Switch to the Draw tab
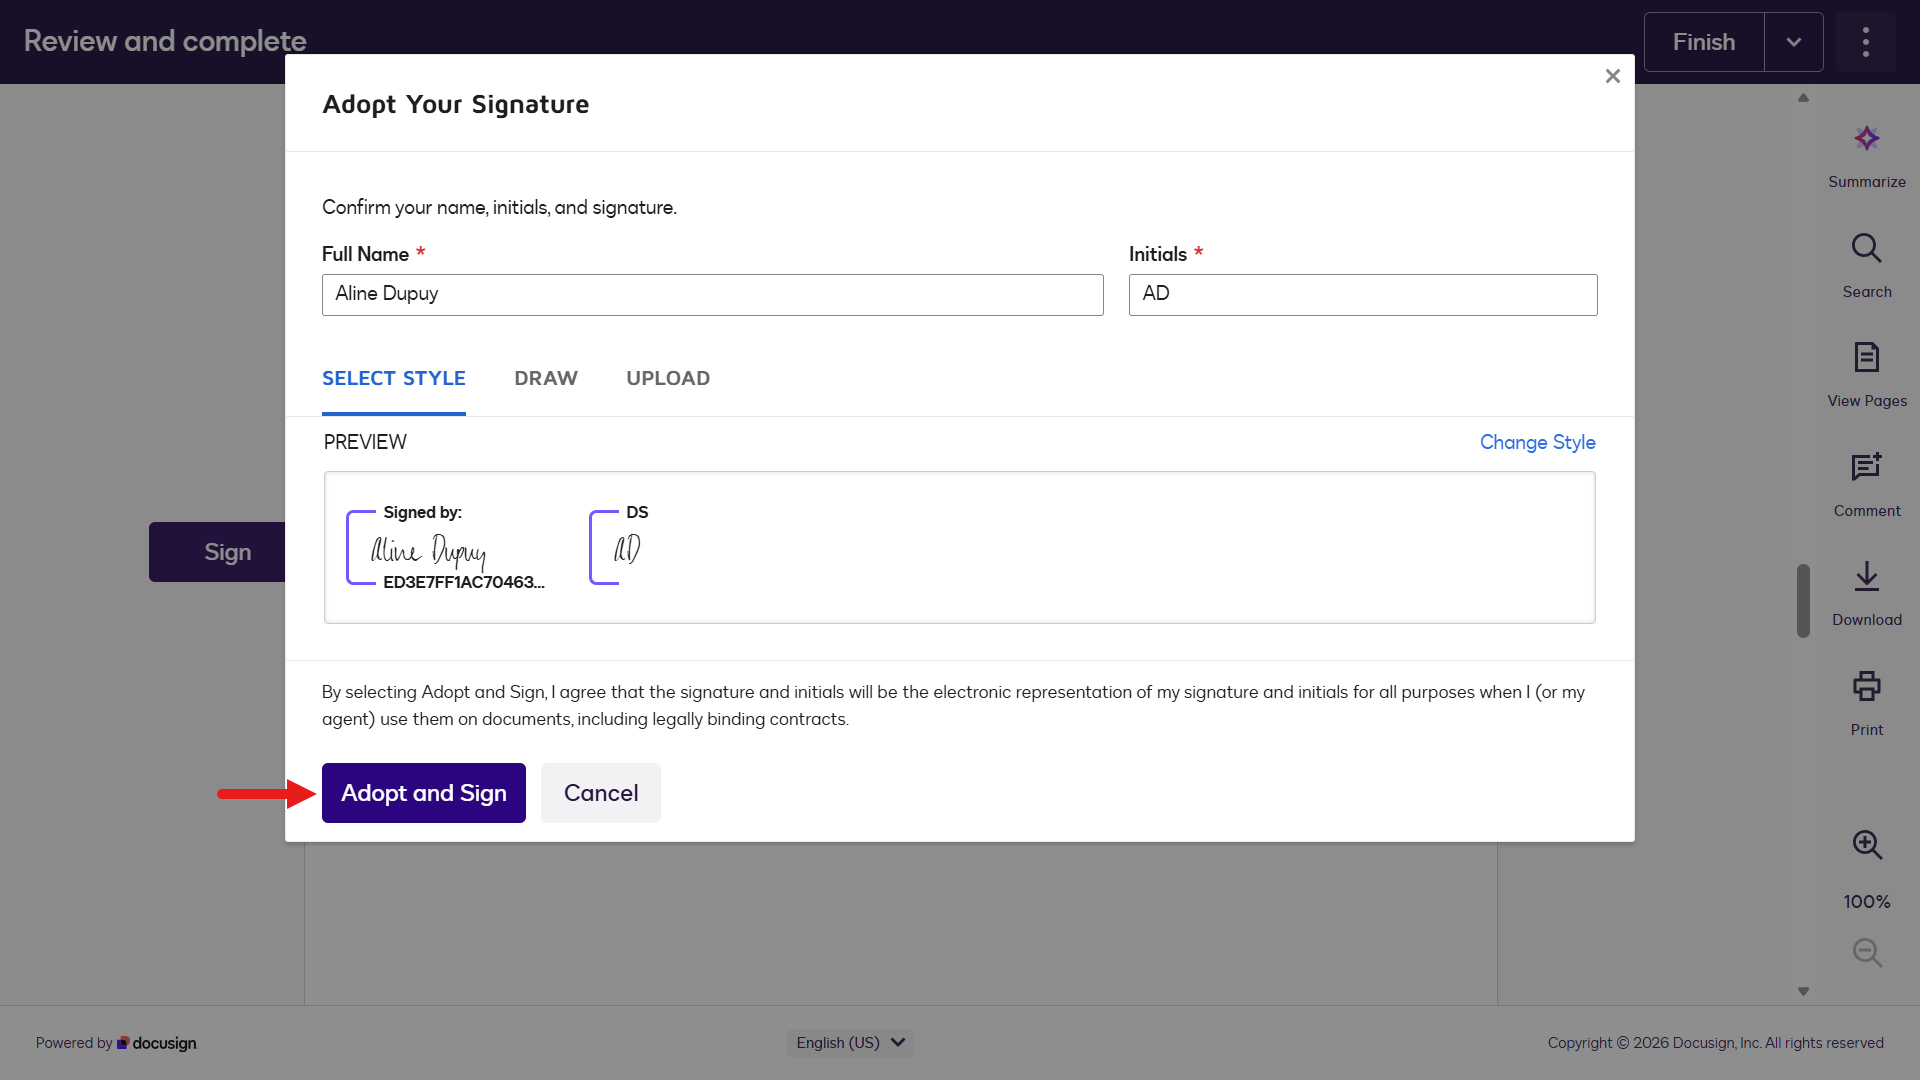Image resolution: width=1920 pixels, height=1080 pixels. point(546,379)
